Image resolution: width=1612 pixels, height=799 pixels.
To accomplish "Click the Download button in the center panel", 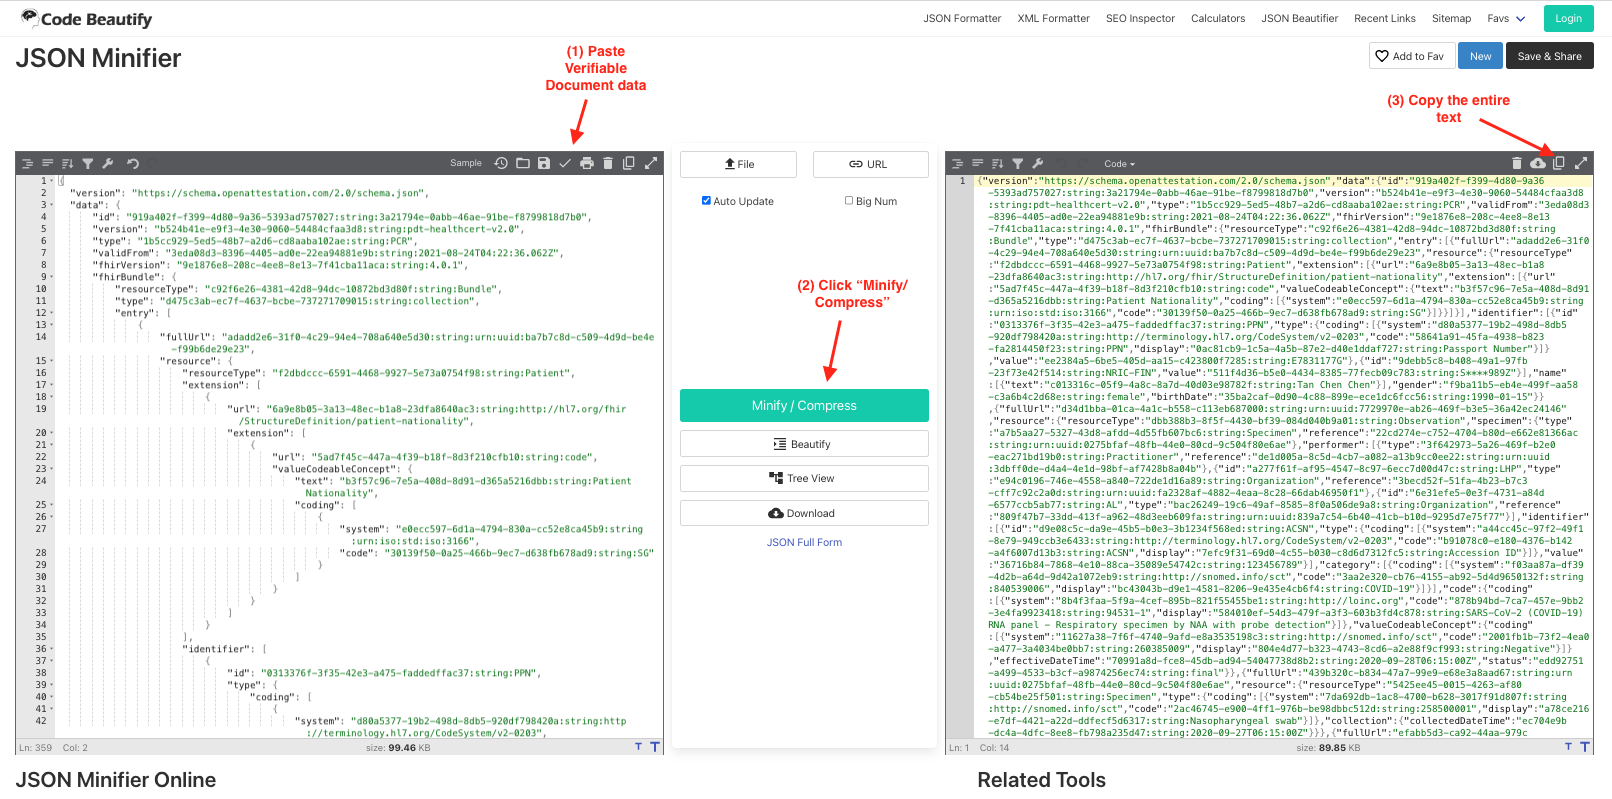I will [804, 513].
